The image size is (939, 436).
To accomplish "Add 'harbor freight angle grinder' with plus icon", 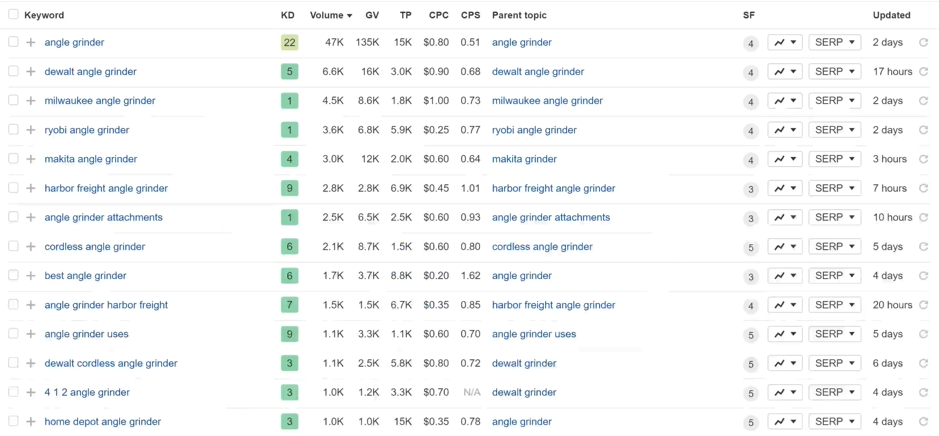I will (31, 188).
